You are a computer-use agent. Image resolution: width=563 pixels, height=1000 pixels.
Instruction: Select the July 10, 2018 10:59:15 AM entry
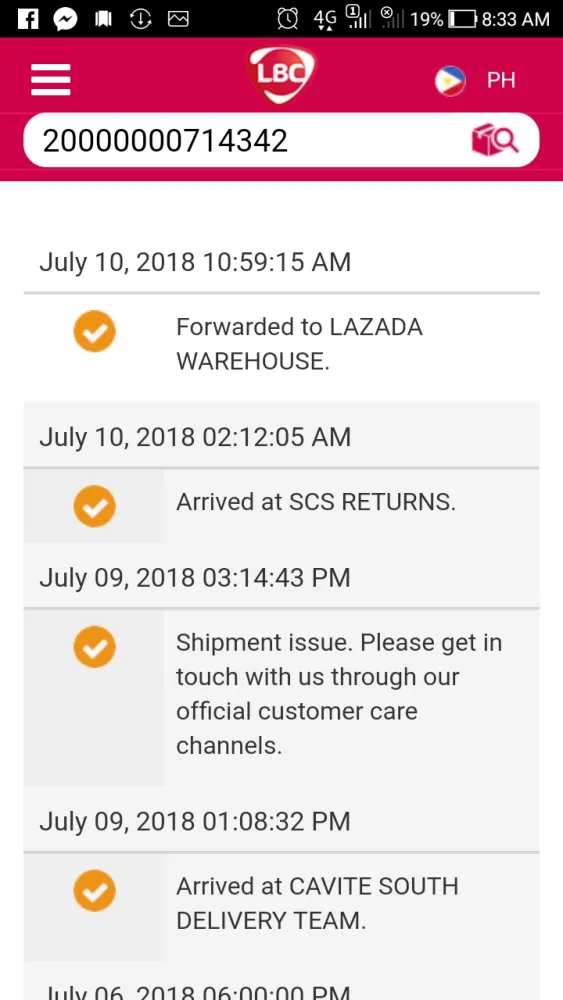pos(195,262)
